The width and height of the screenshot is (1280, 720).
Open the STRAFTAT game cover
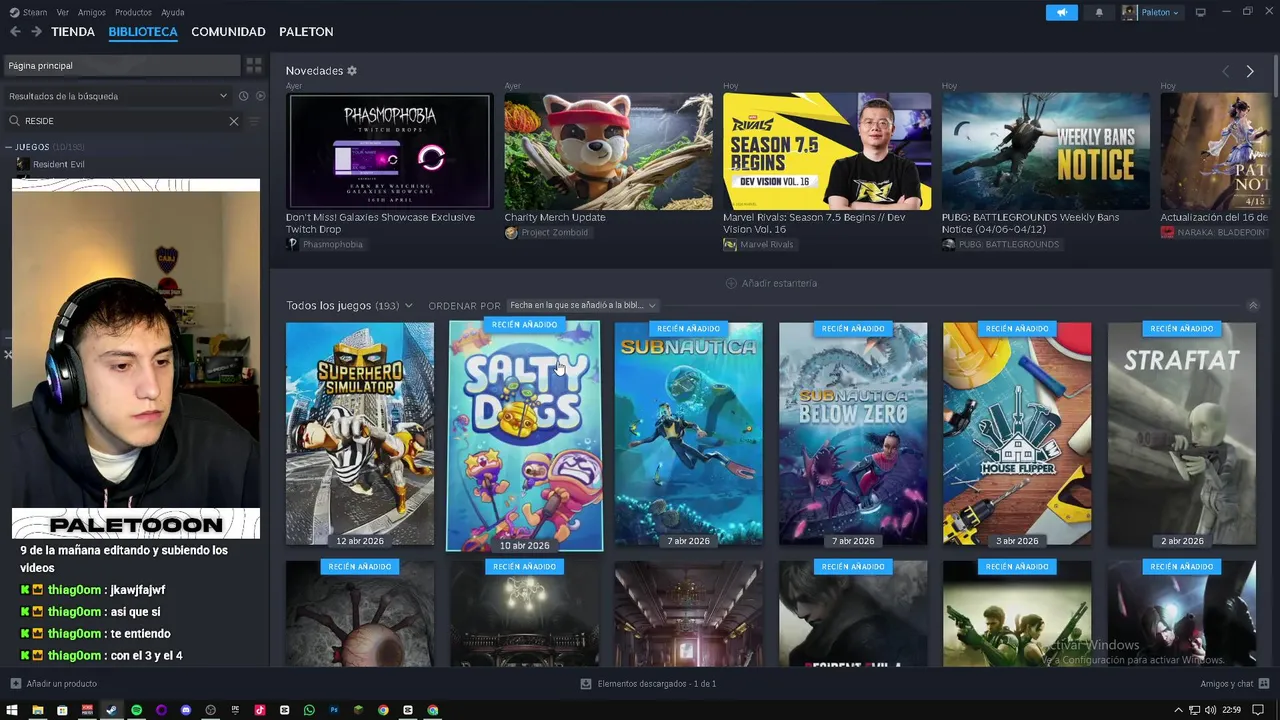click(x=1182, y=434)
